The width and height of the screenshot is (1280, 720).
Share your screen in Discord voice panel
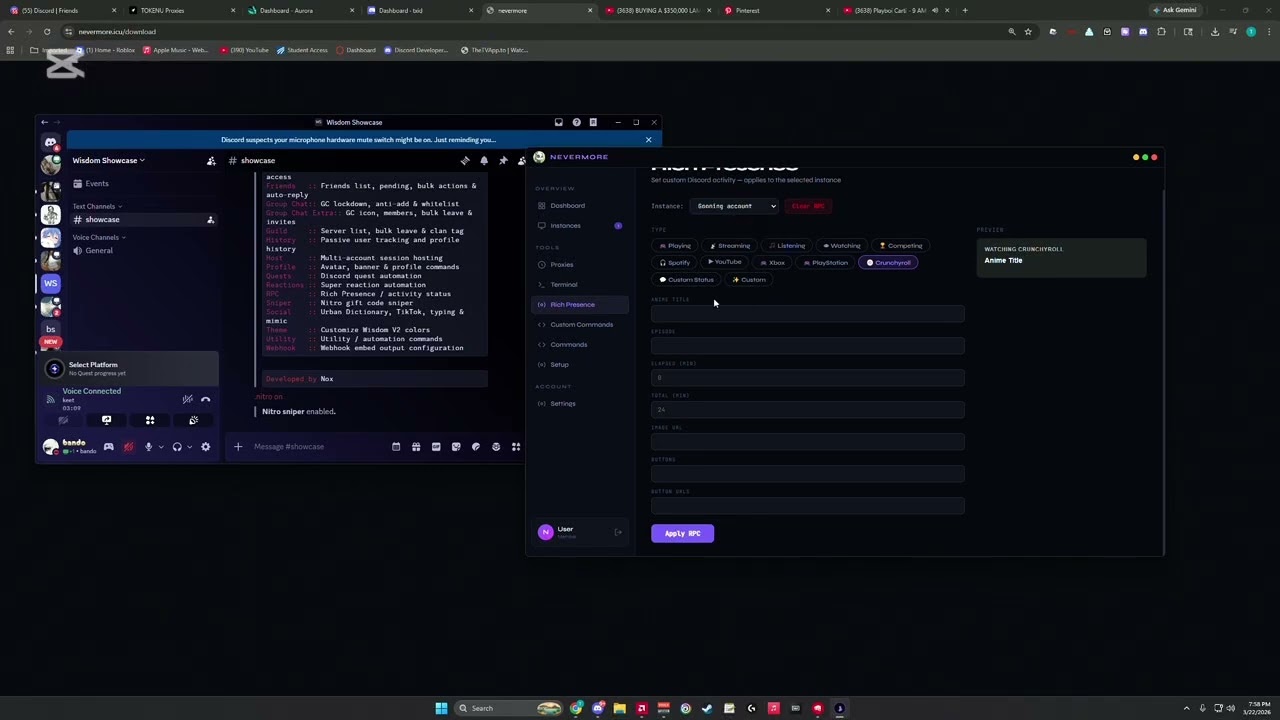(x=106, y=421)
